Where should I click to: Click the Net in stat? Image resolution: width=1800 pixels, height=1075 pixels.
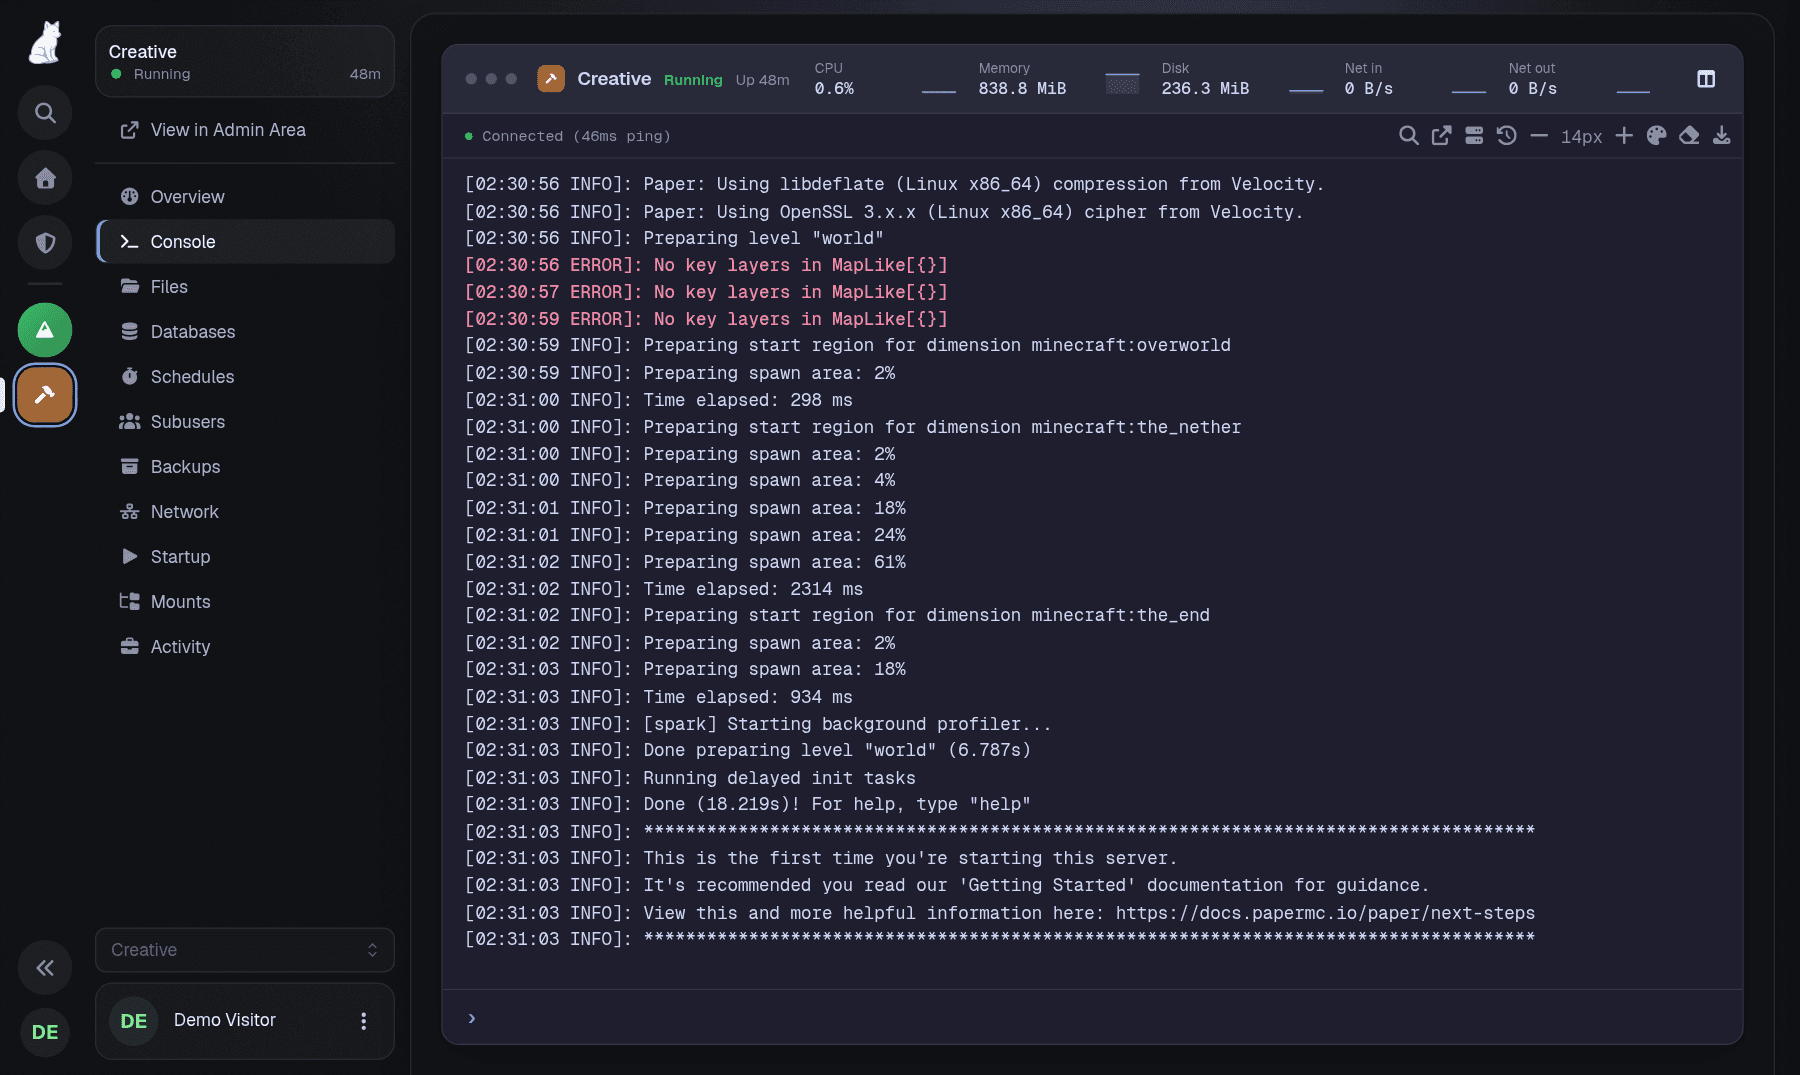[1415, 79]
